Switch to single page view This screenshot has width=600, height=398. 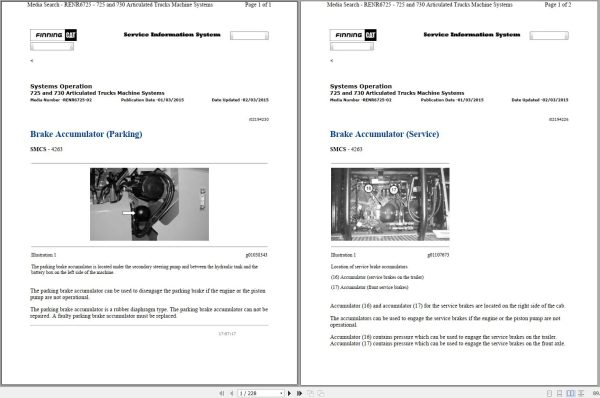pyautogui.click(x=549, y=393)
